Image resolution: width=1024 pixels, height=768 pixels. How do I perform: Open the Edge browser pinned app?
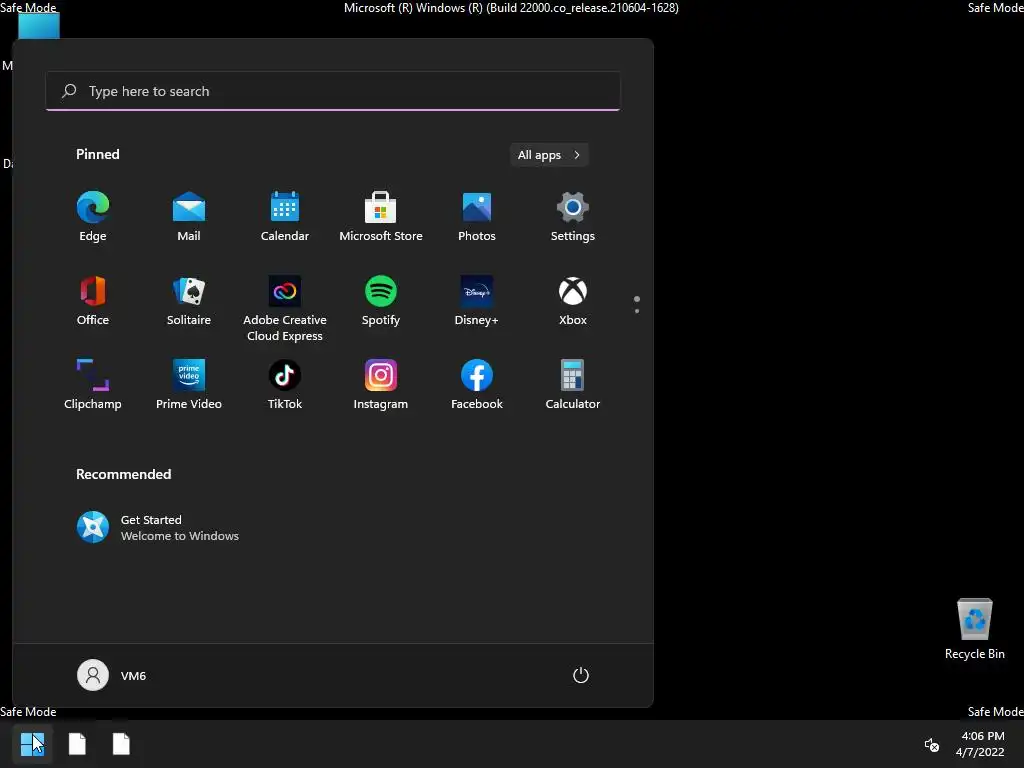[x=93, y=217]
